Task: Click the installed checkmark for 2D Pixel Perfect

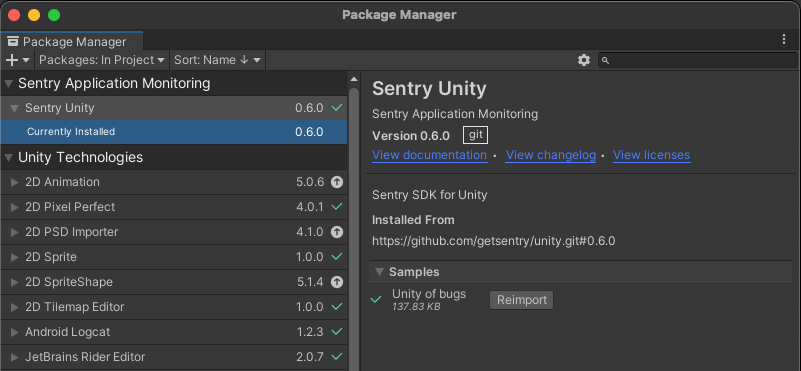Action: click(x=337, y=207)
